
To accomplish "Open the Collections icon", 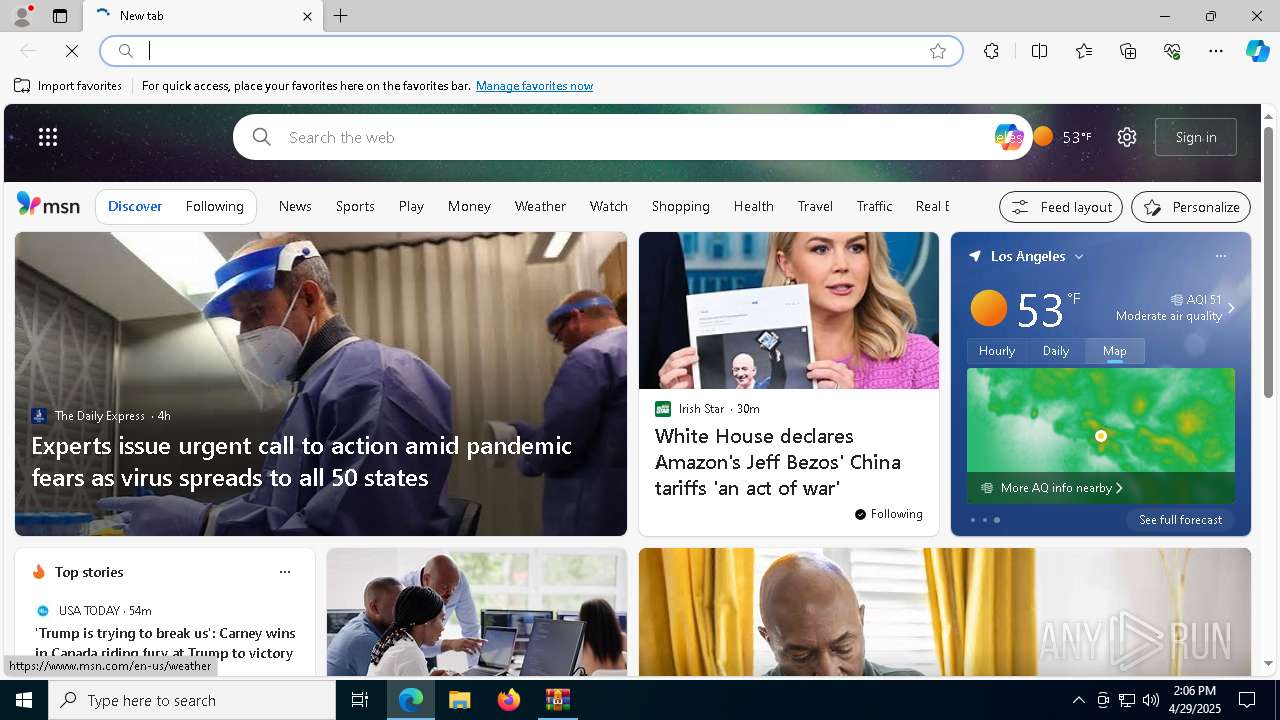I will tap(1128, 51).
